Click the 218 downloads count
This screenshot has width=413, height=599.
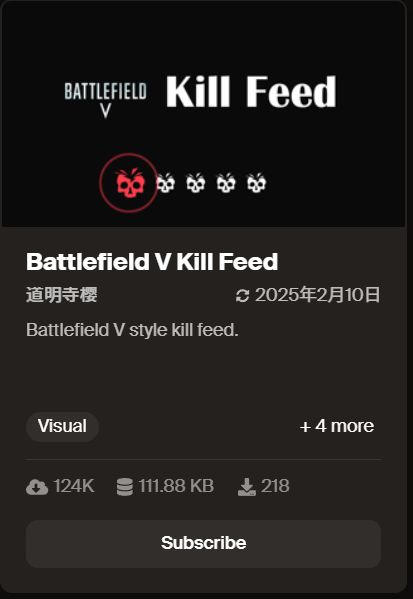[275, 487]
